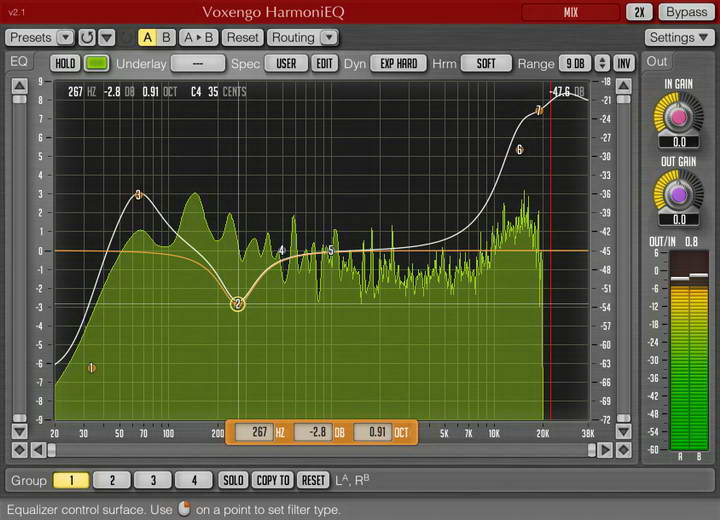Screen dimensions: 720x520
Task: Select Group 3
Action: pyautogui.click(x=153, y=480)
